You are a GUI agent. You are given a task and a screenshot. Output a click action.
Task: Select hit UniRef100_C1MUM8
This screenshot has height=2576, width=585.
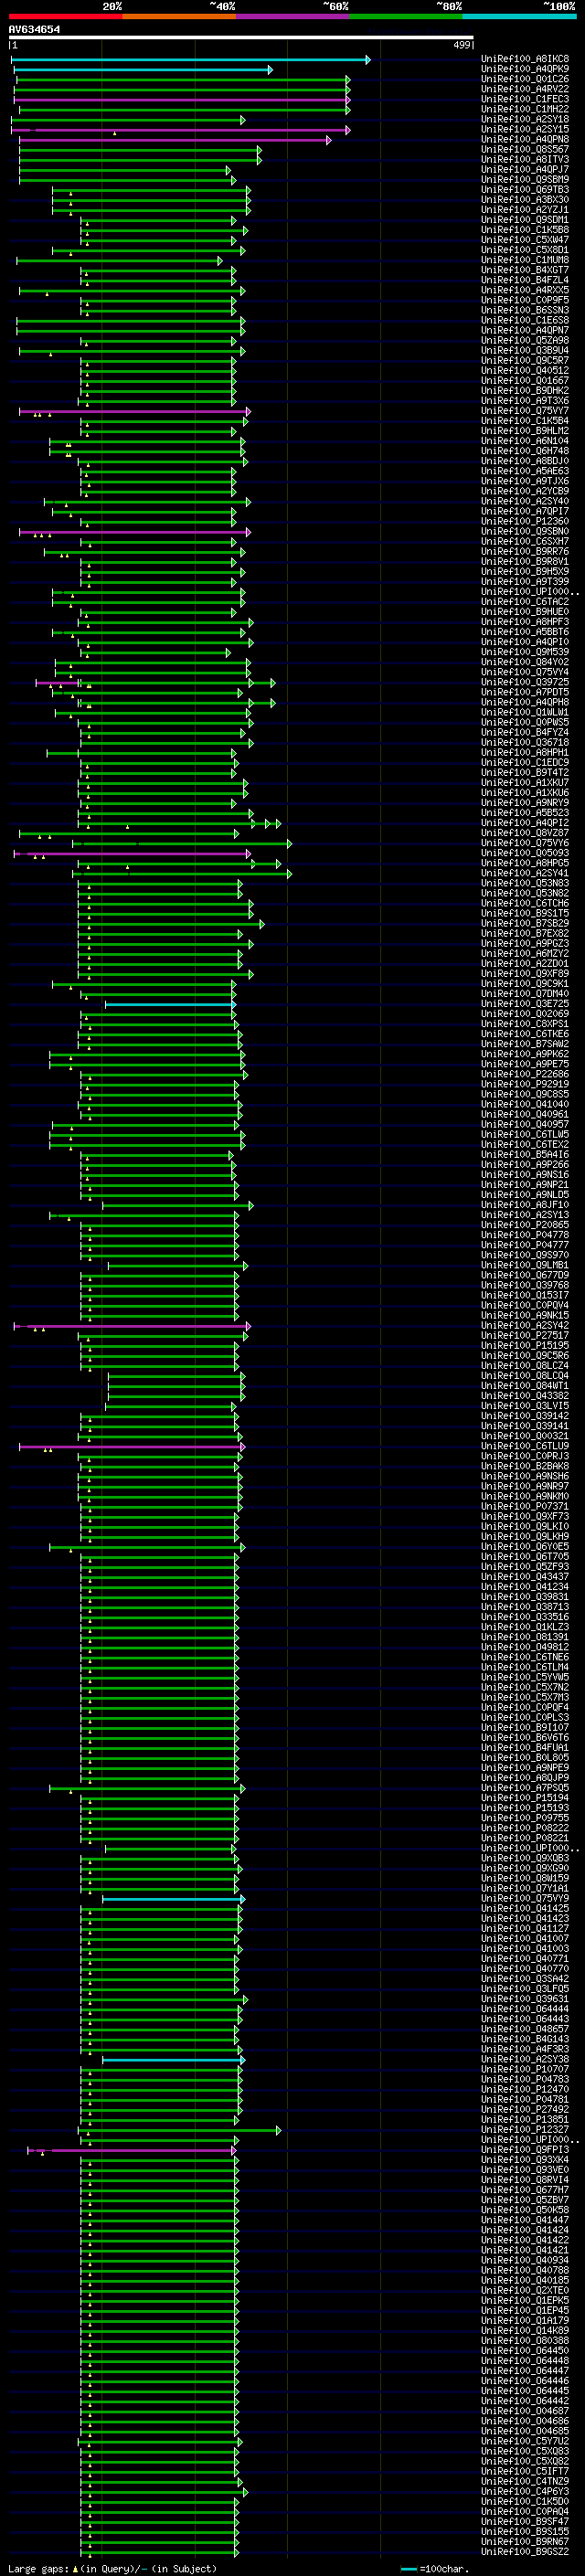[x=525, y=260]
